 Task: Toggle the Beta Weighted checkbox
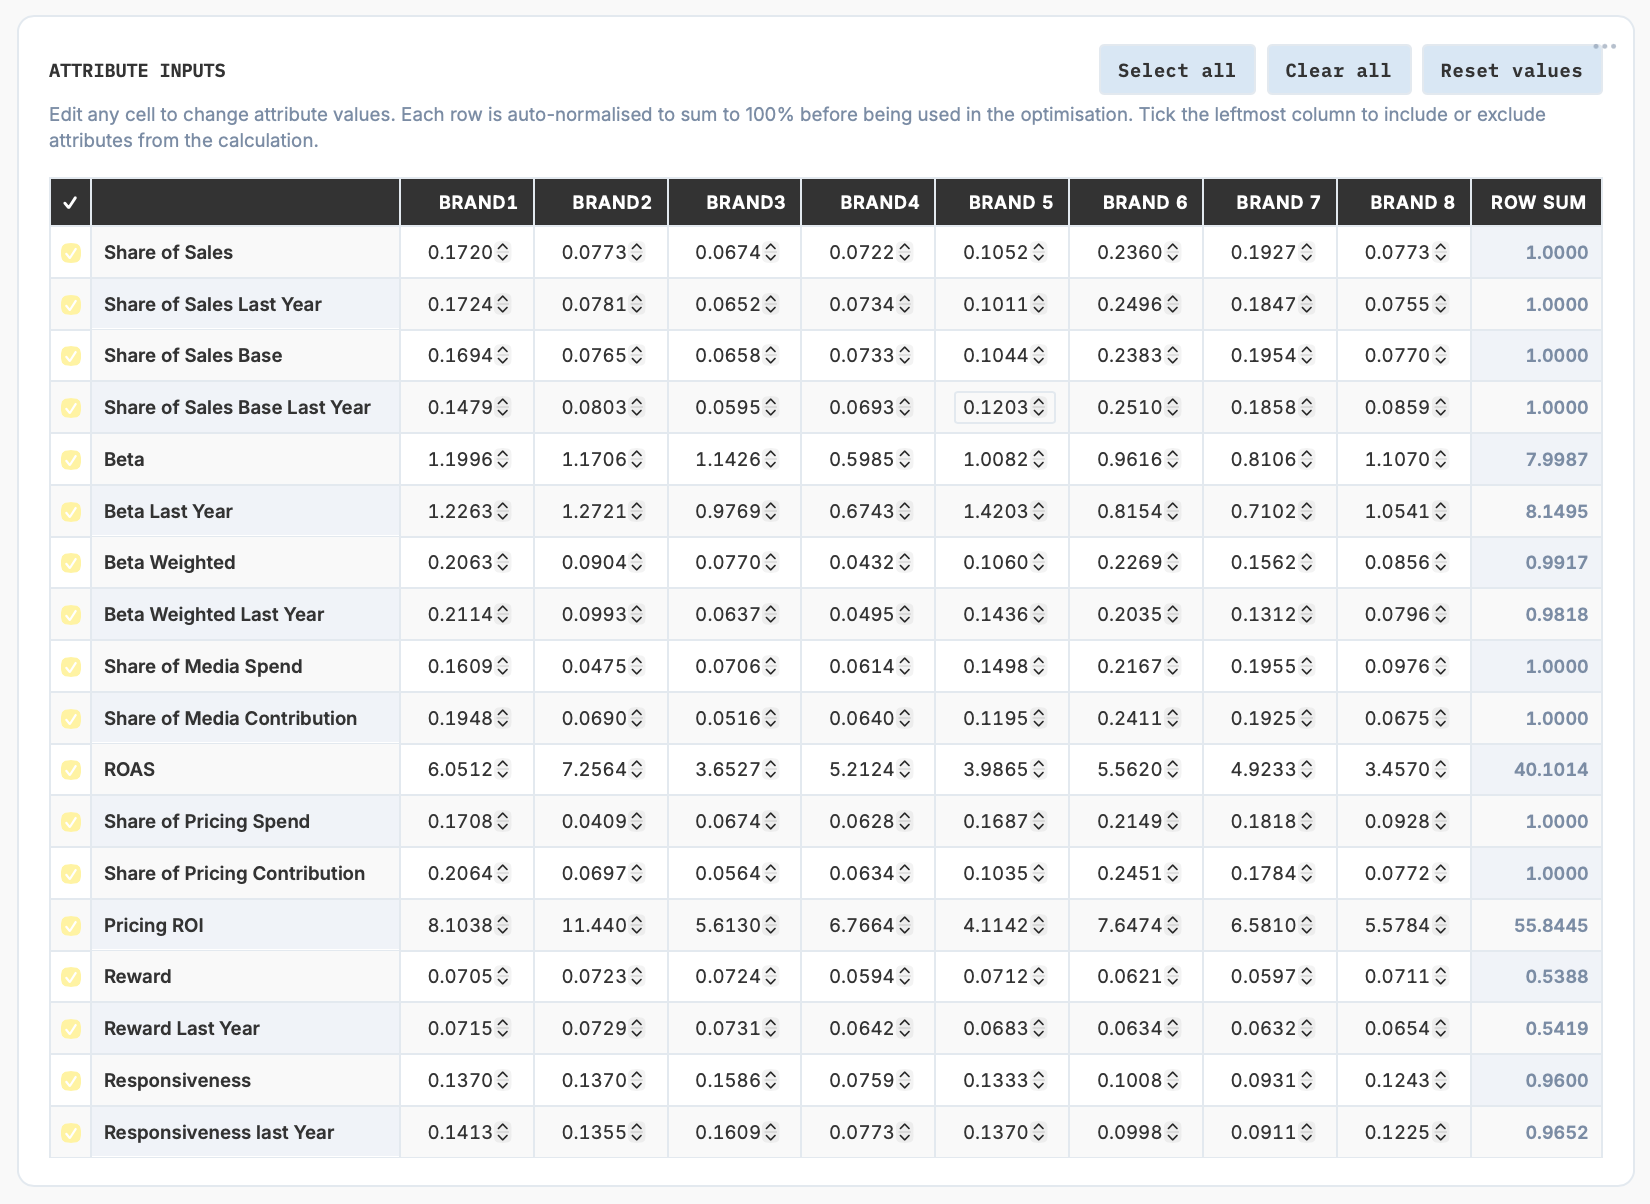pyautogui.click(x=71, y=563)
